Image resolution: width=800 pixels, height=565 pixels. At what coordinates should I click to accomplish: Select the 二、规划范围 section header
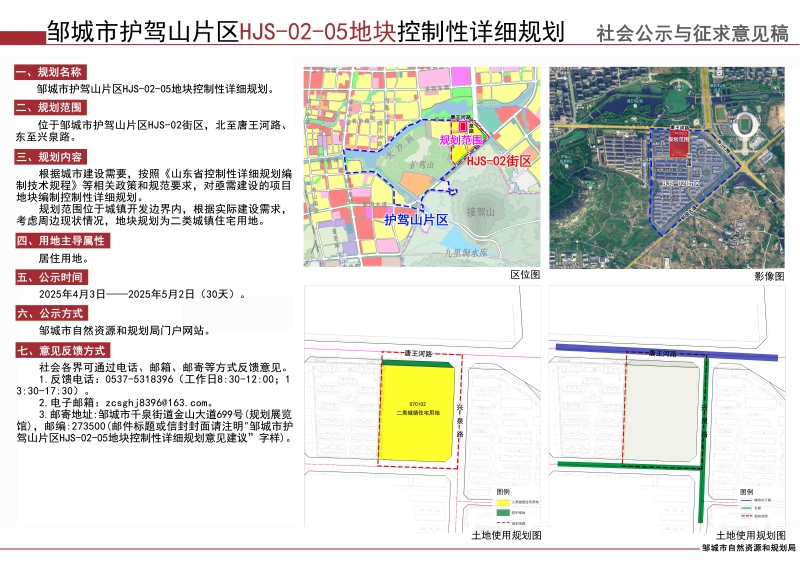pos(50,107)
